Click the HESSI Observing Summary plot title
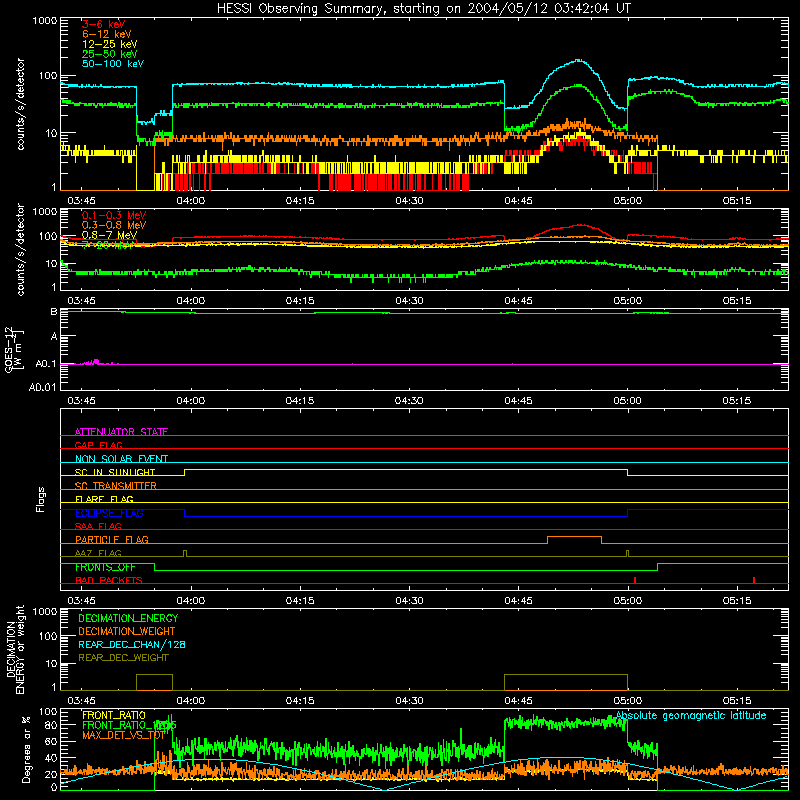The width and height of the screenshot is (800, 800). tap(424, 8)
